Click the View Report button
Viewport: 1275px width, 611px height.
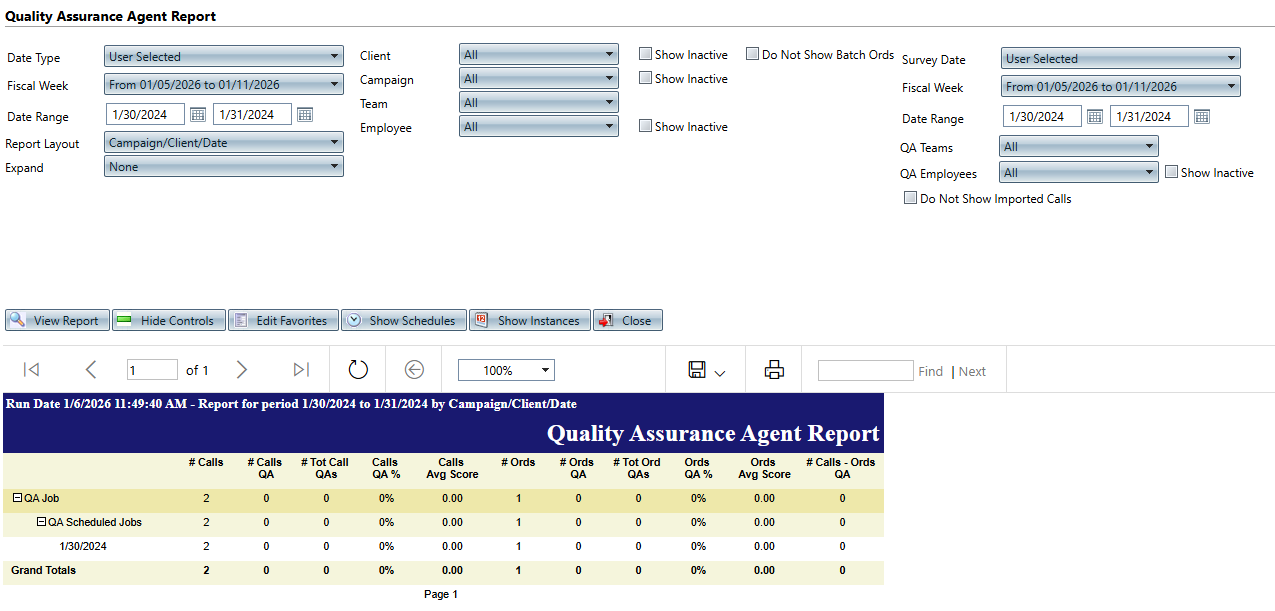pos(57,321)
